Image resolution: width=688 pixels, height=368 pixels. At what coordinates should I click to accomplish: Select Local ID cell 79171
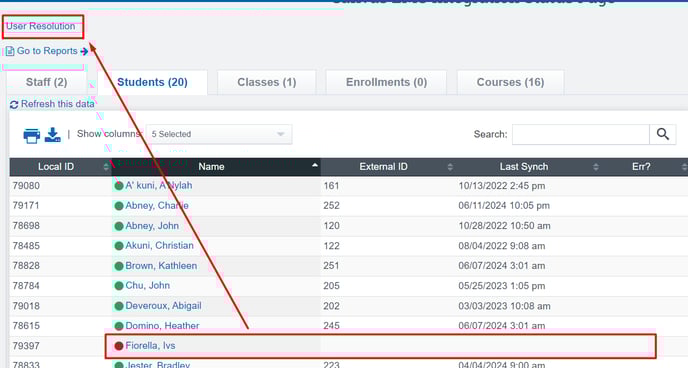[x=26, y=206]
